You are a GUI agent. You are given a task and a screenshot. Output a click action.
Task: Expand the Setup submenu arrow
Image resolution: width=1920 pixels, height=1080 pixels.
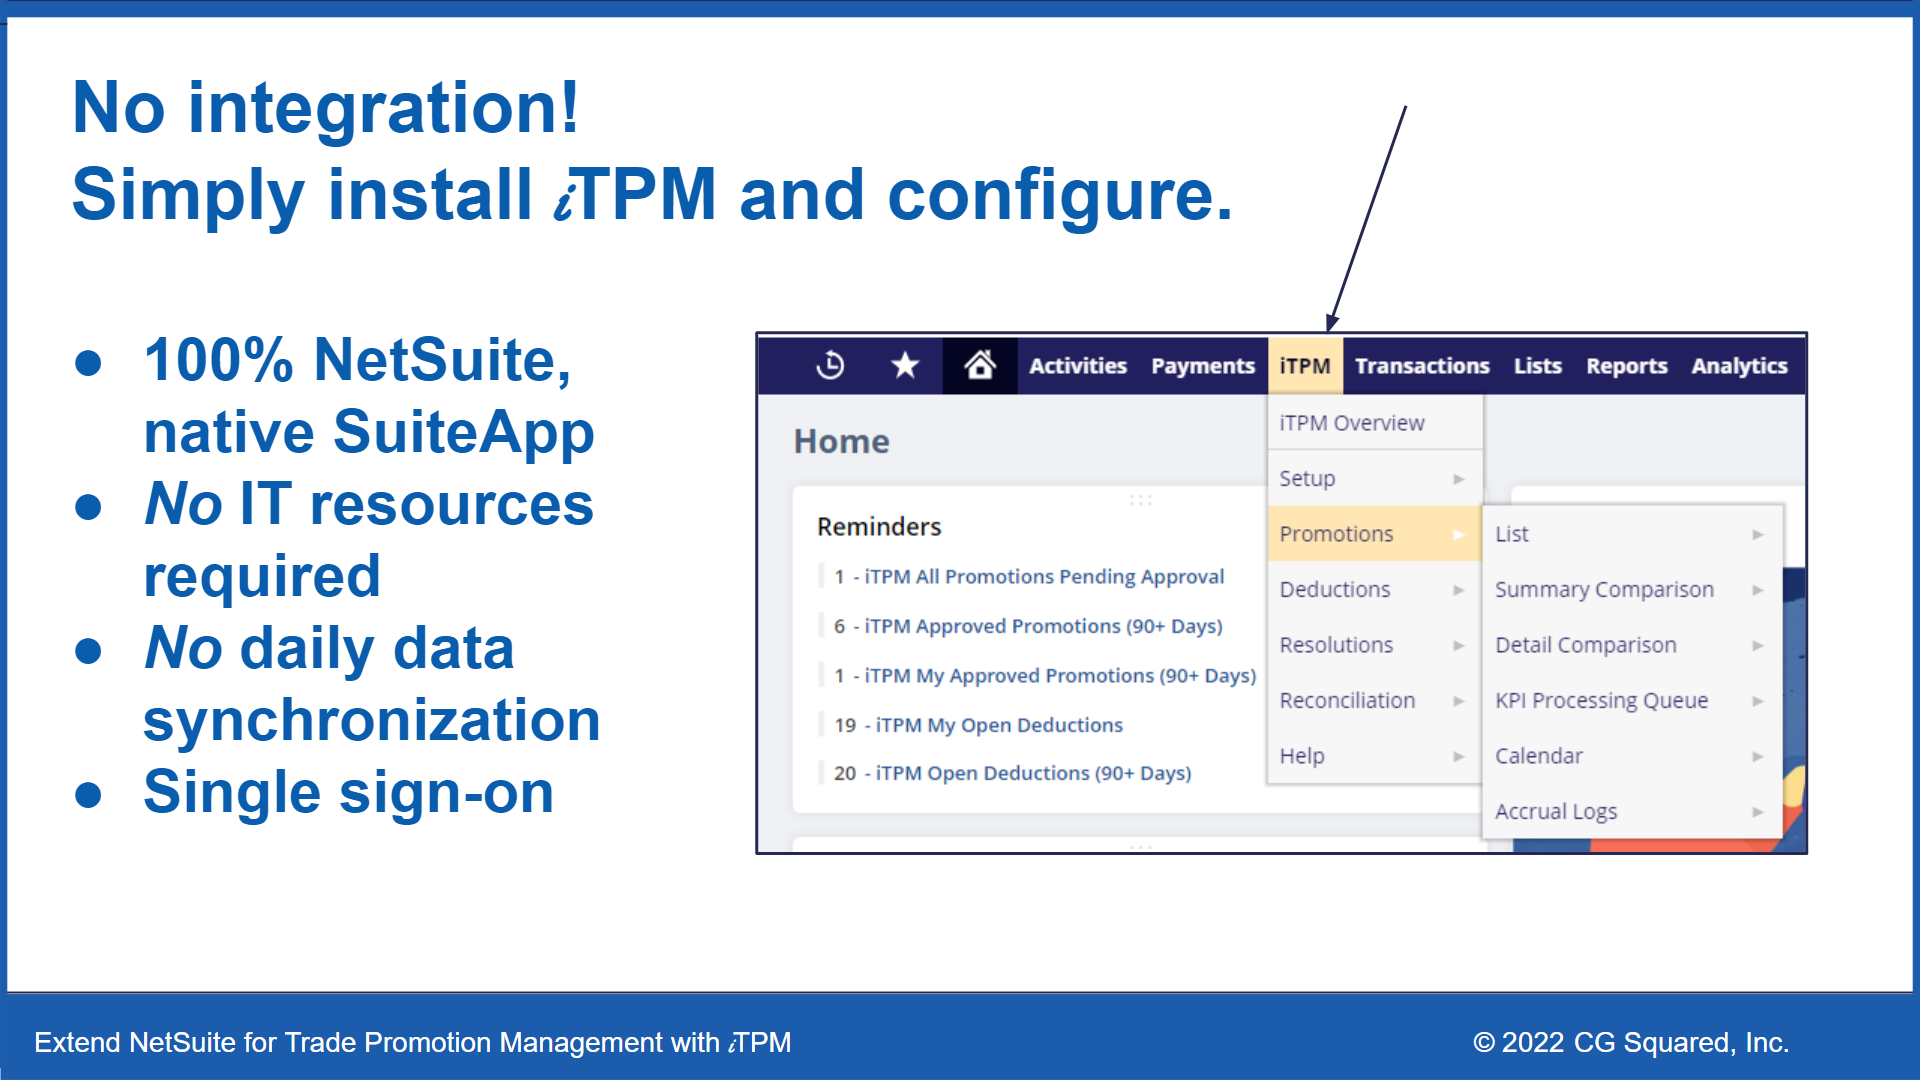[x=1458, y=479]
